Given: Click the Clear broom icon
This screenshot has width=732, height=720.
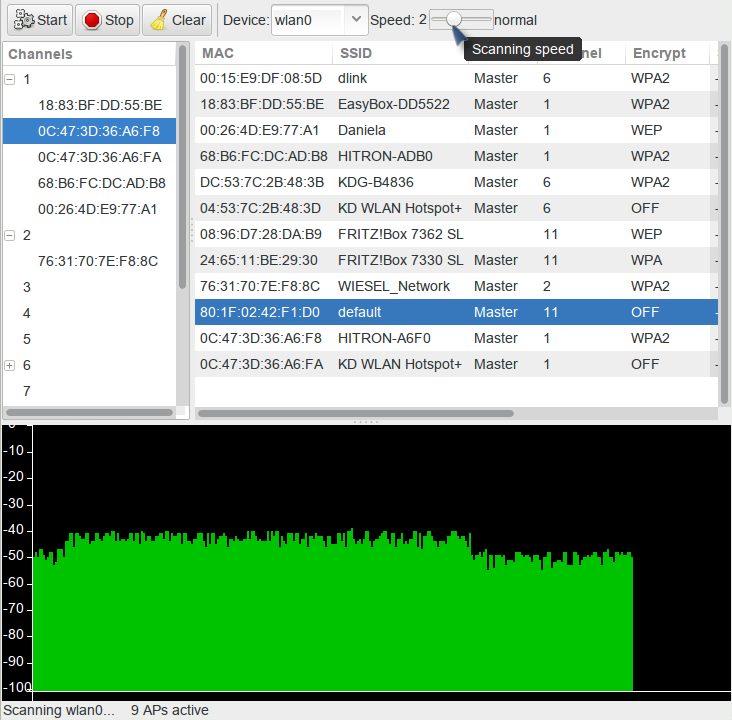Looking at the screenshot, I should click(x=159, y=20).
